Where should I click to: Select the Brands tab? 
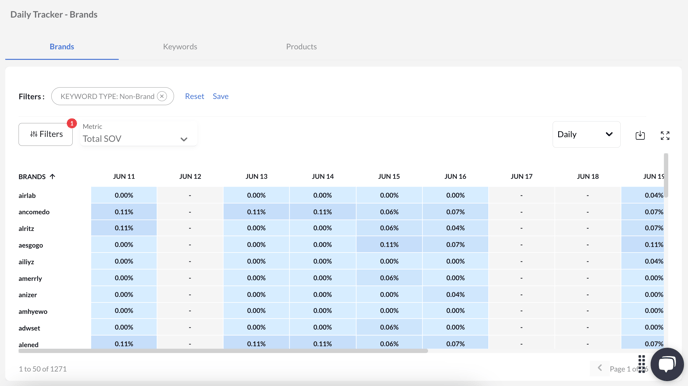[x=62, y=46]
